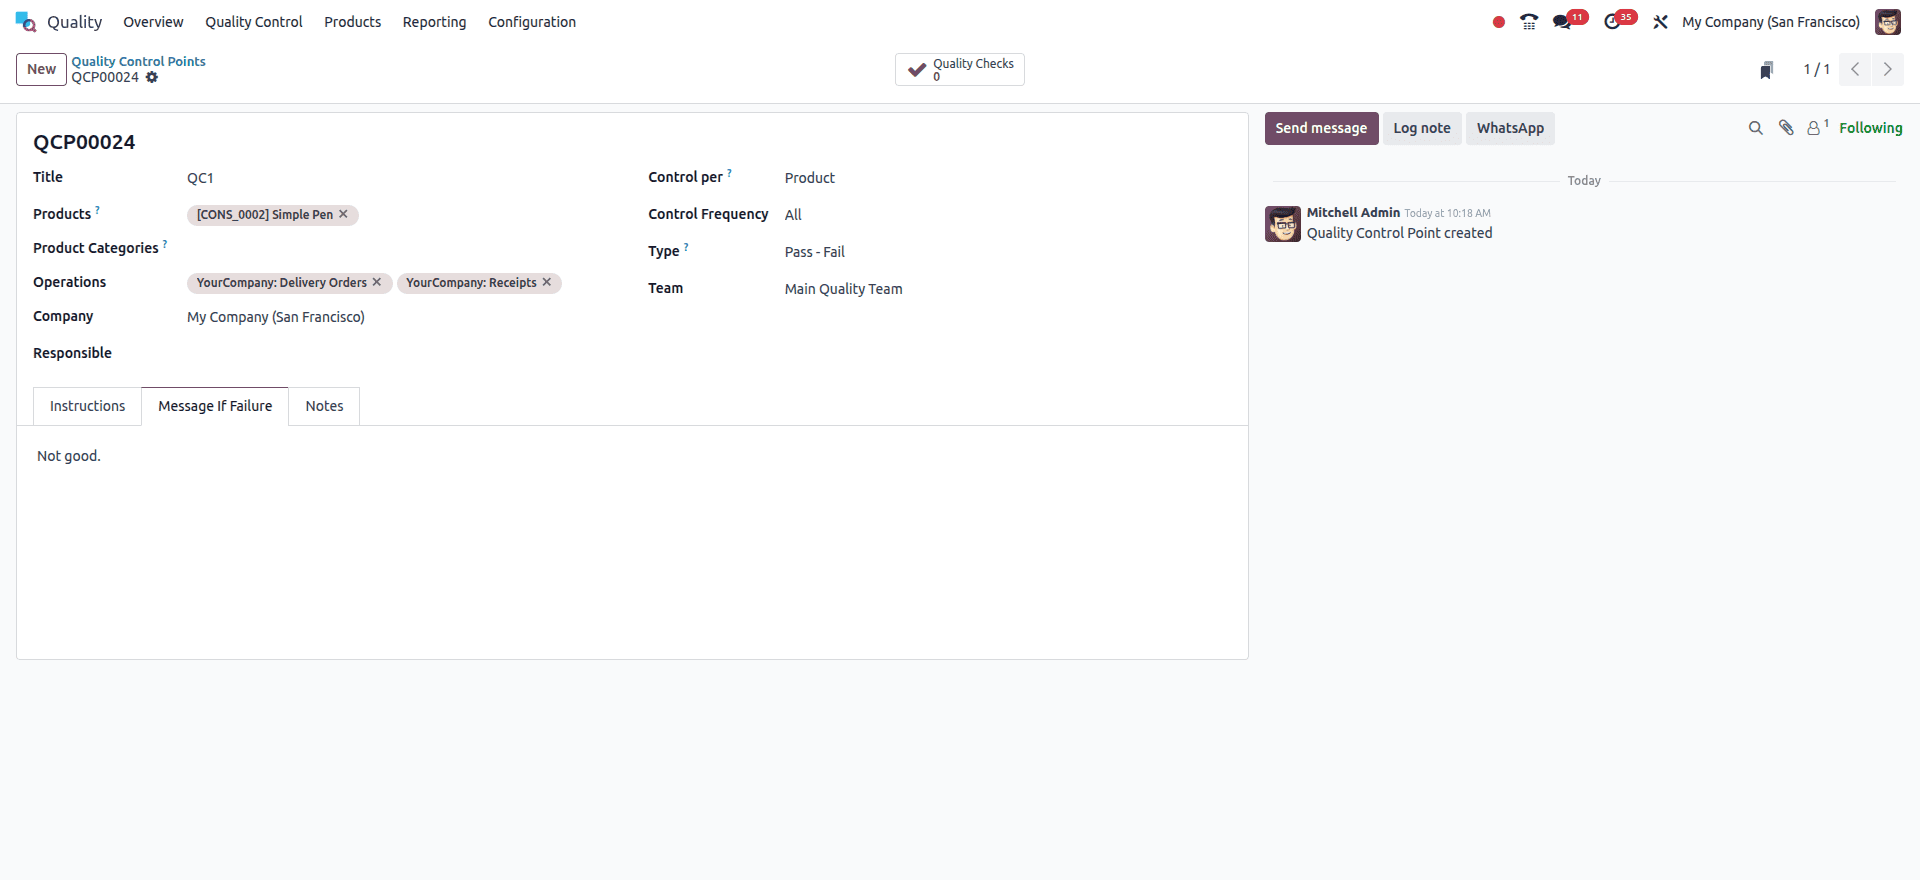
Task: Open followers list via the person icon
Action: (1815, 128)
